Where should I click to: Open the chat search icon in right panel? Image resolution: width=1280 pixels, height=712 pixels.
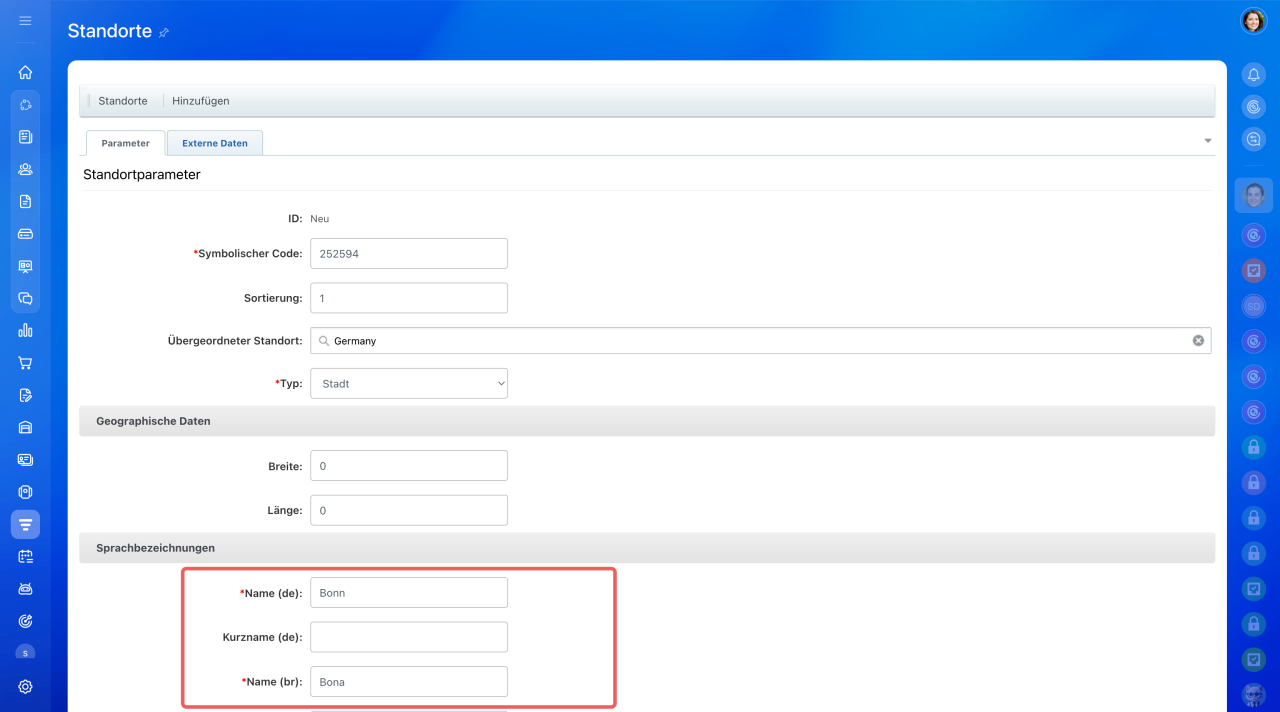pos(1254,139)
